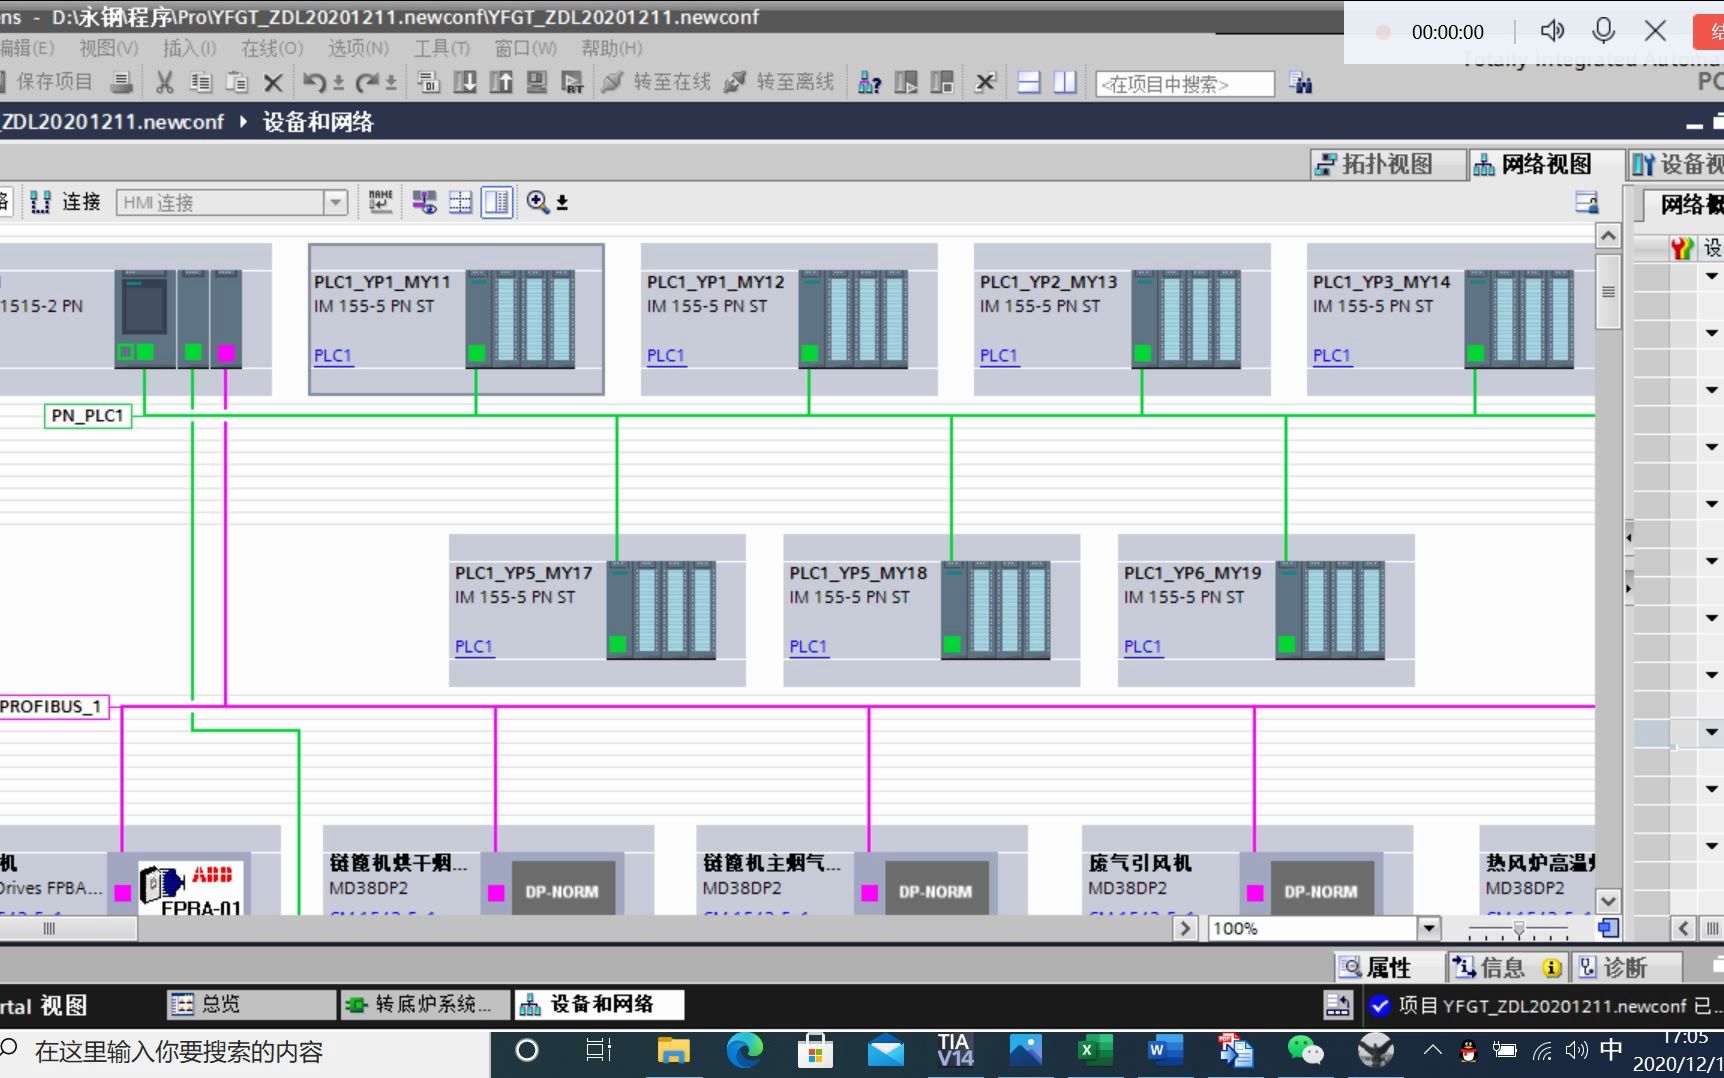Click the Start runtime (RT) icon
The image size is (1724, 1078).
[573, 83]
